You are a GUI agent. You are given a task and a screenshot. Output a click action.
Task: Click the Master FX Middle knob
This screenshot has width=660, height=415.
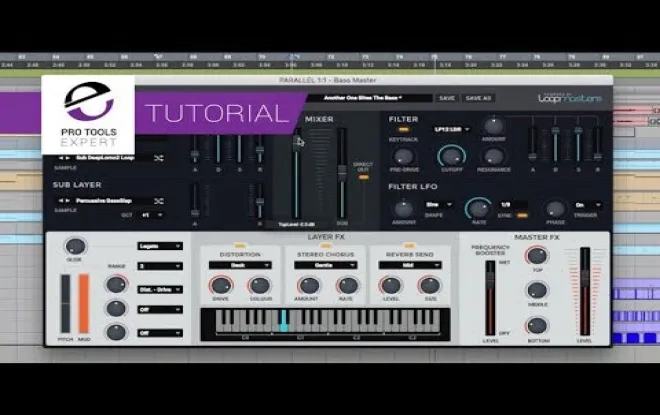point(537,290)
